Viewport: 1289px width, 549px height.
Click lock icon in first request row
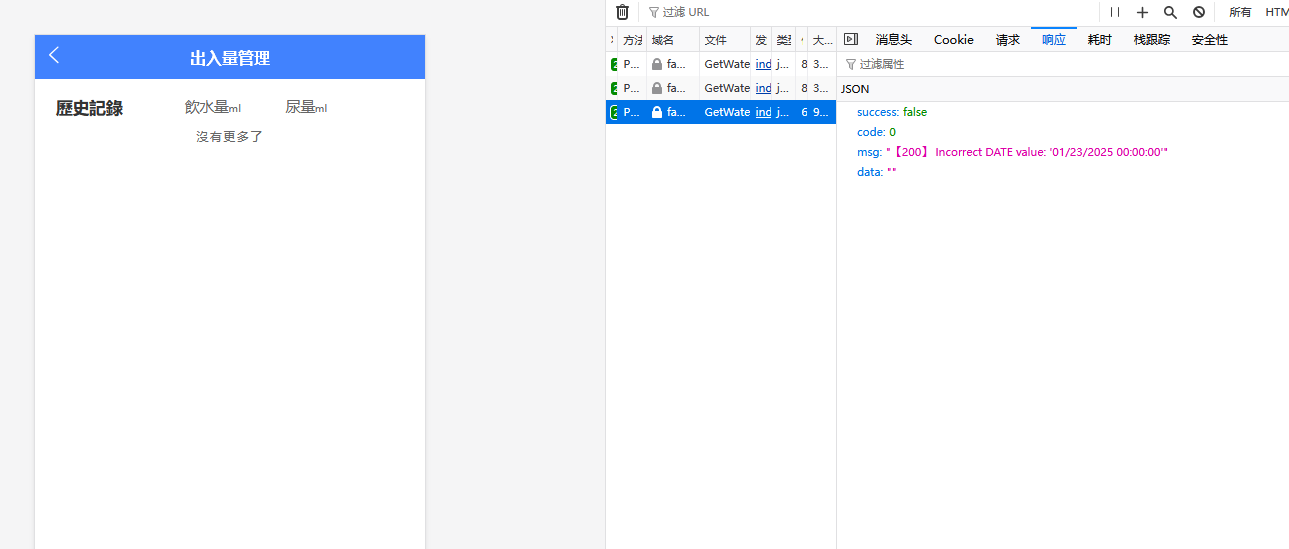click(657, 64)
